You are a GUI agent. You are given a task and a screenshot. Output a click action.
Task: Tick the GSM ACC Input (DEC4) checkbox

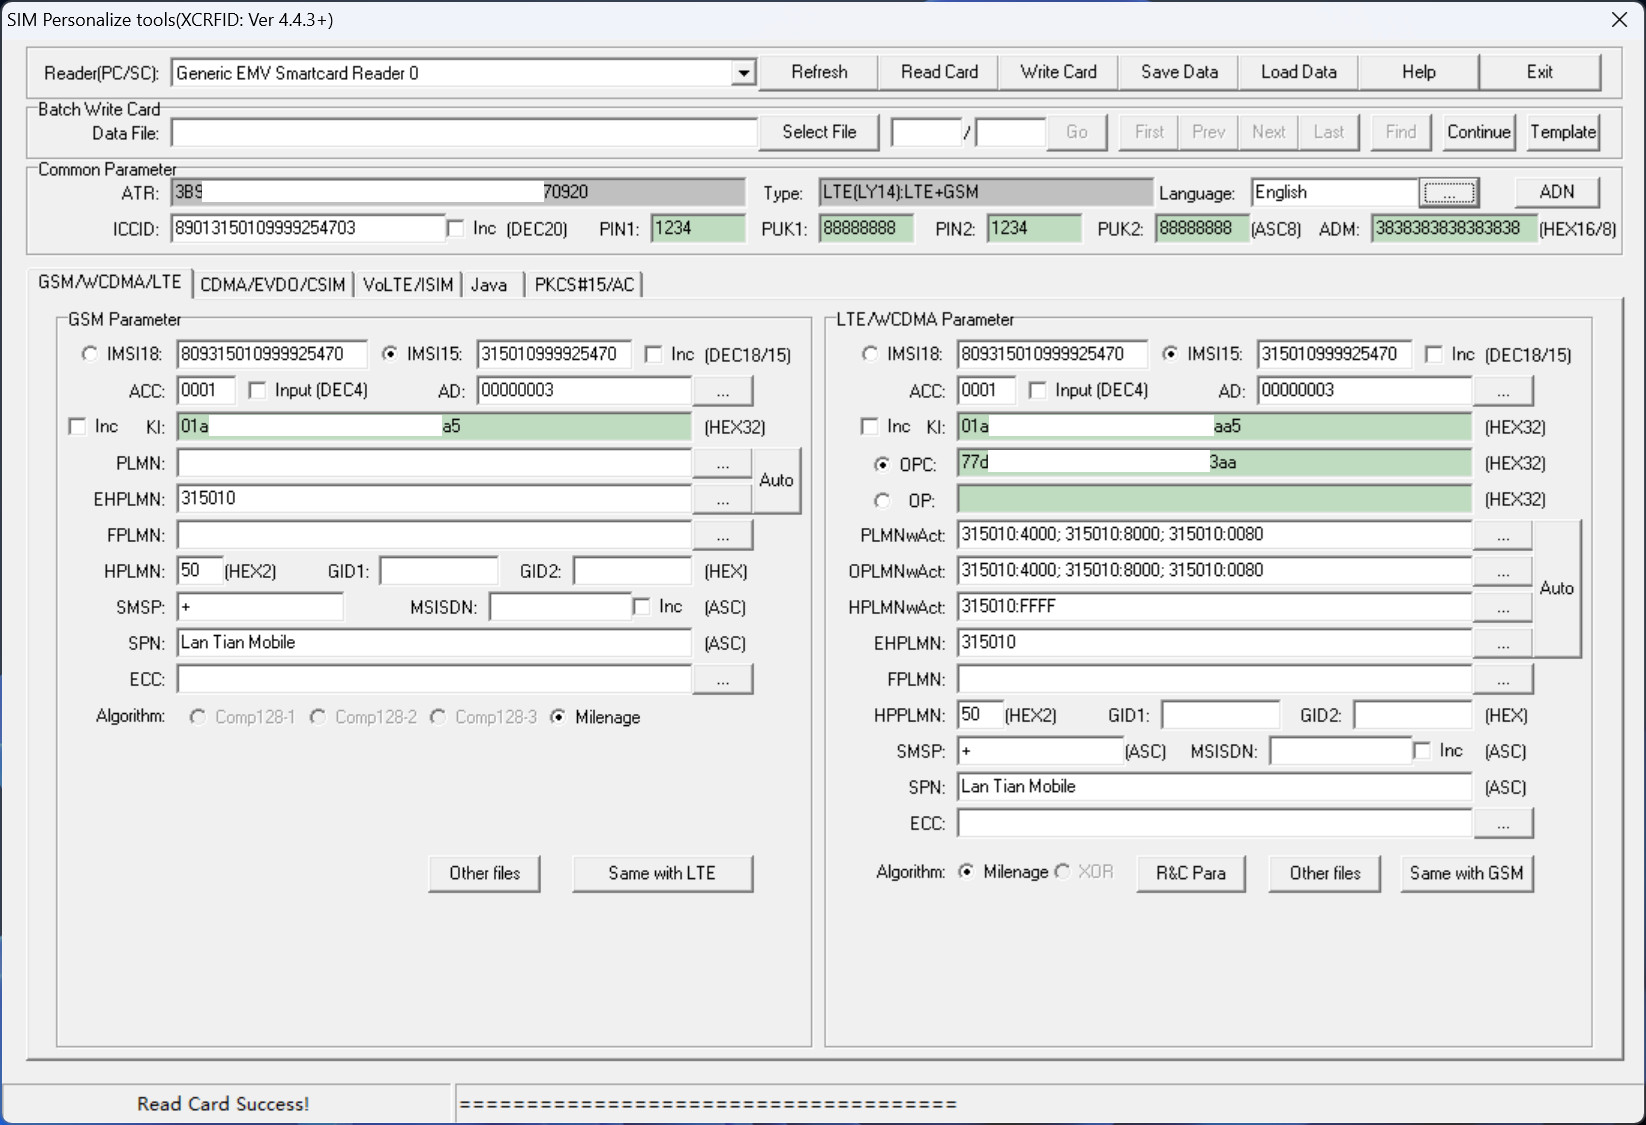click(257, 390)
